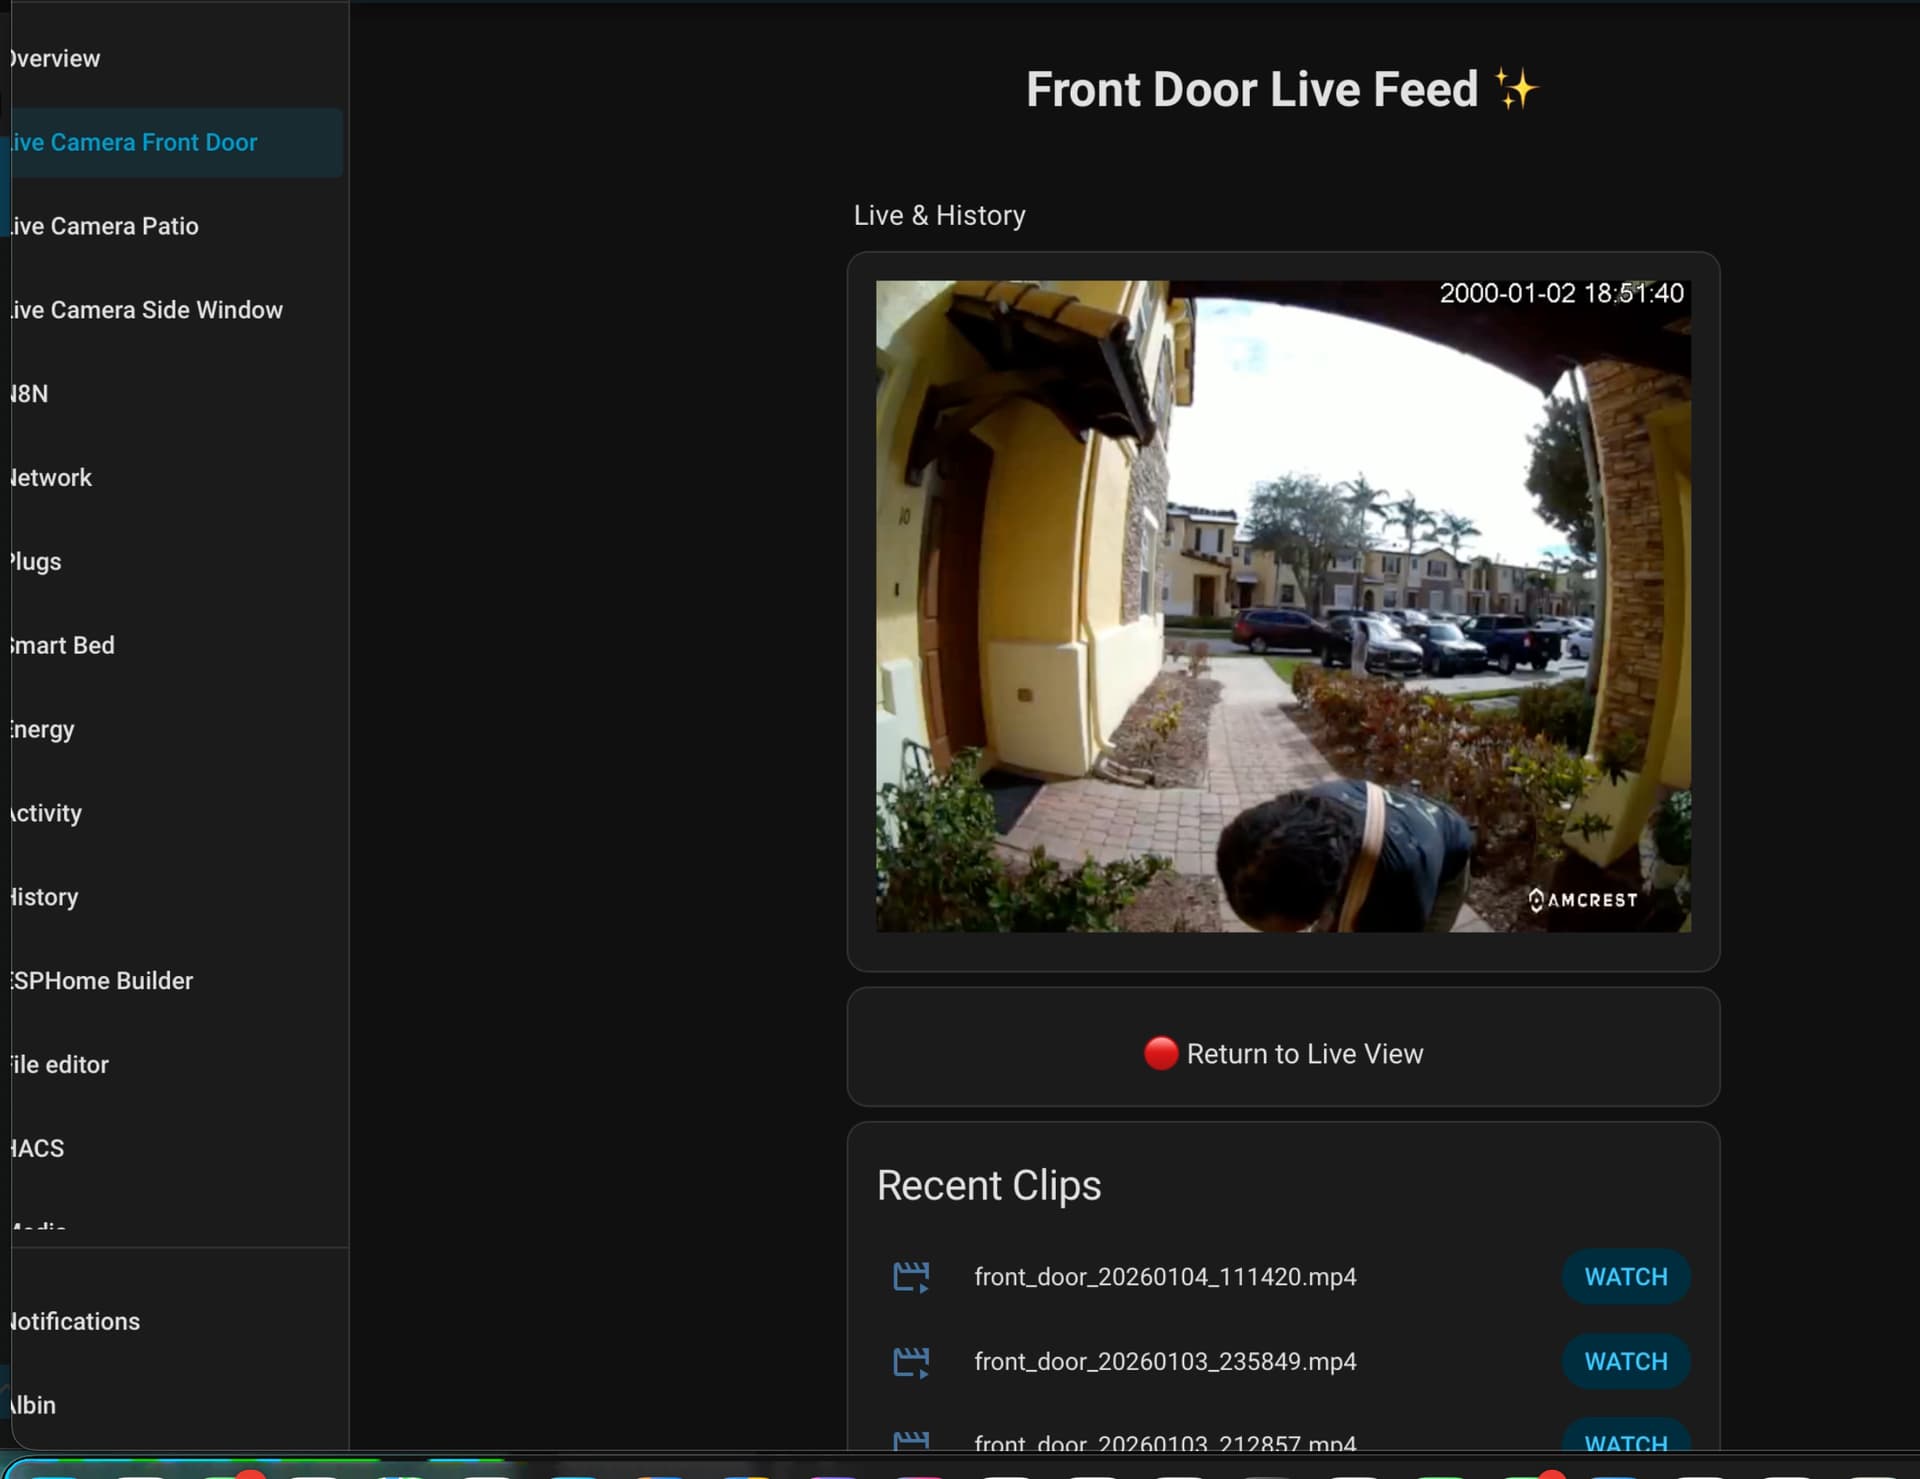Open Overview in sidebar
This screenshot has height=1479, width=1920.
[x=56, y=59]
